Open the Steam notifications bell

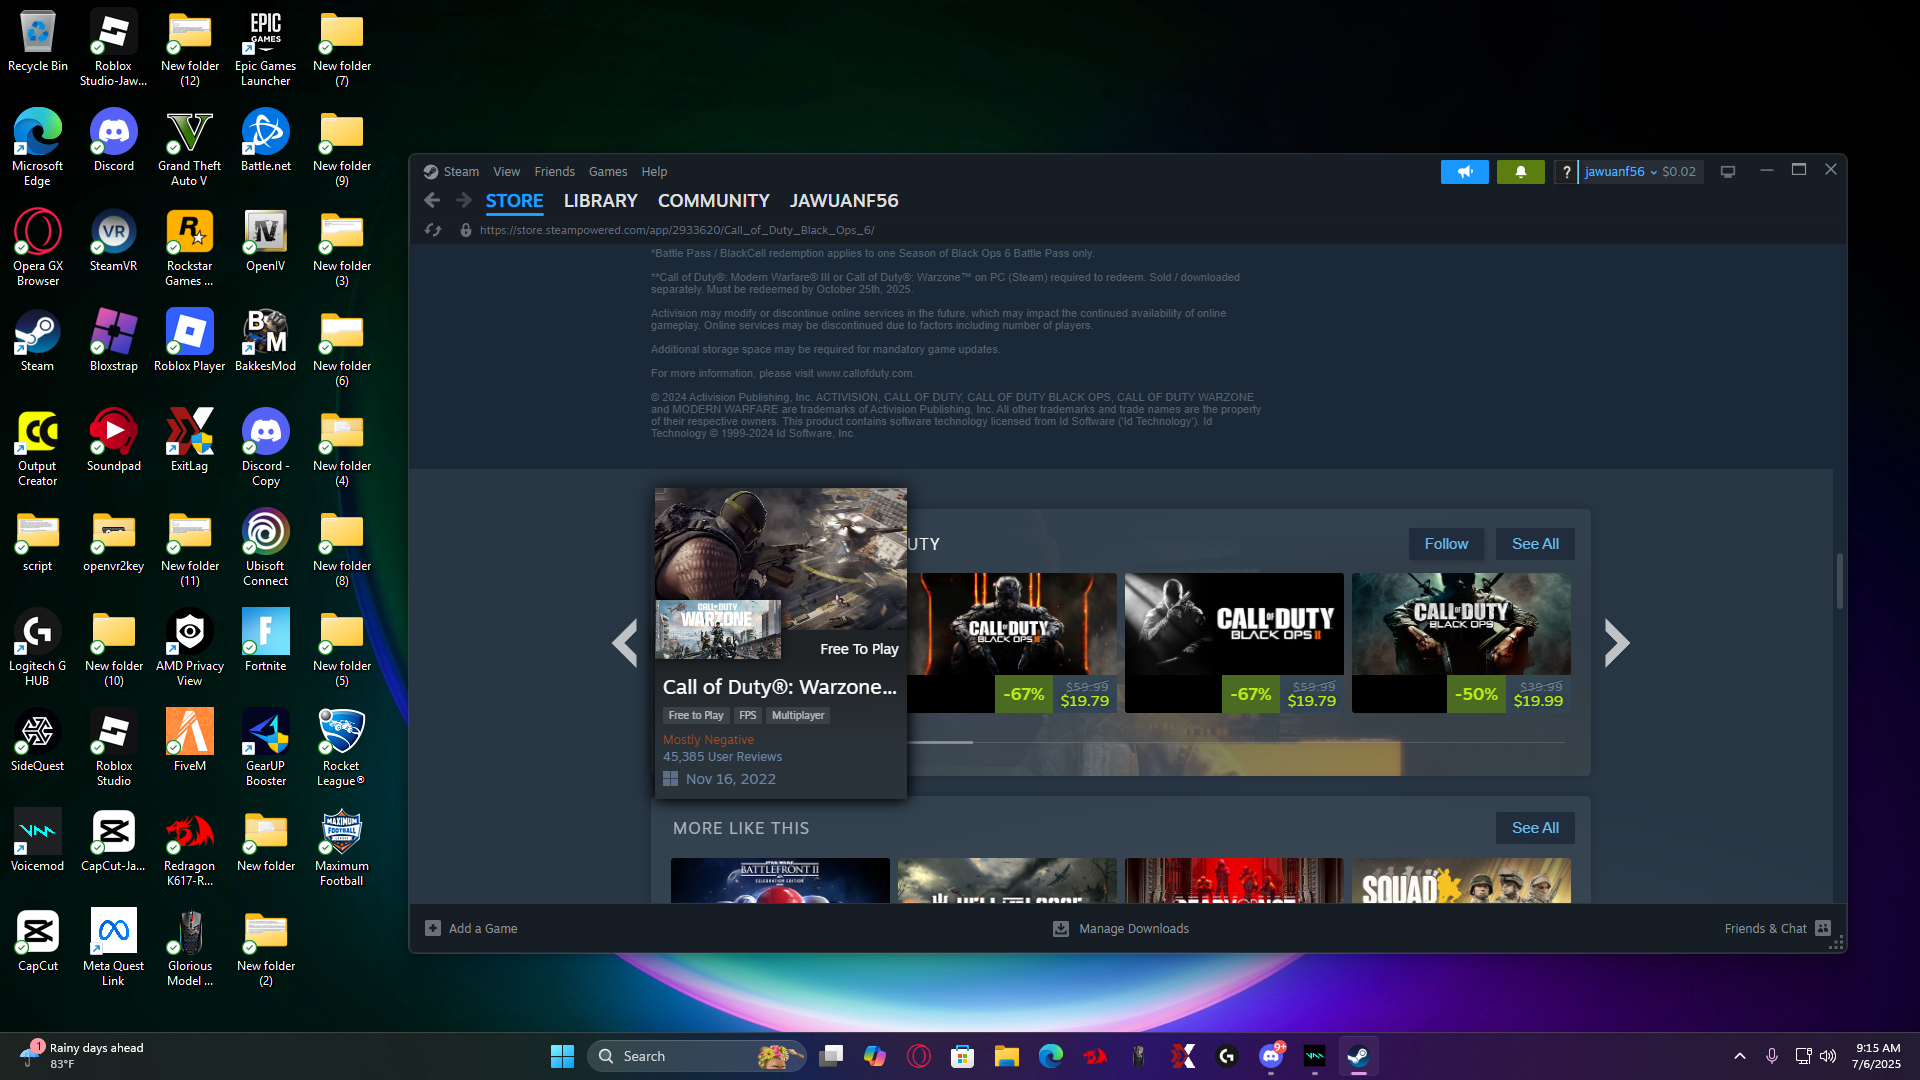[x=1520, y=172]
